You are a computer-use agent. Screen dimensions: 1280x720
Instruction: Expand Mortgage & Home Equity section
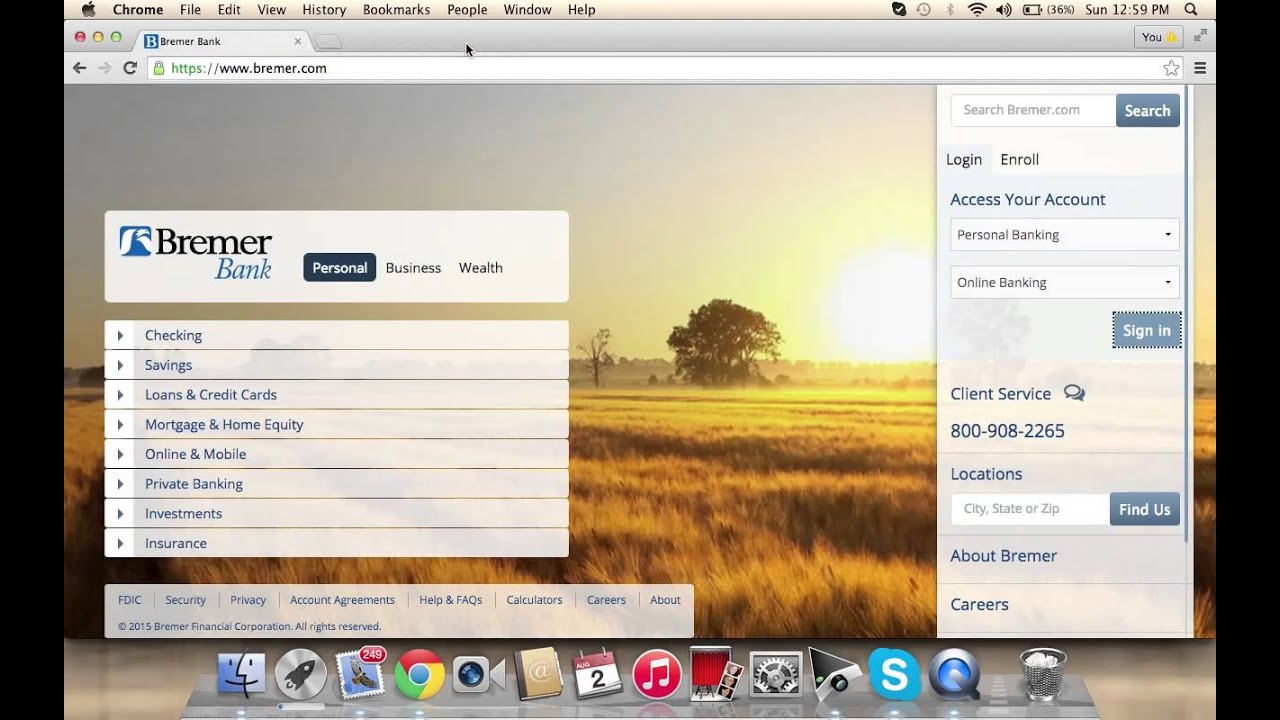(336, 424)
